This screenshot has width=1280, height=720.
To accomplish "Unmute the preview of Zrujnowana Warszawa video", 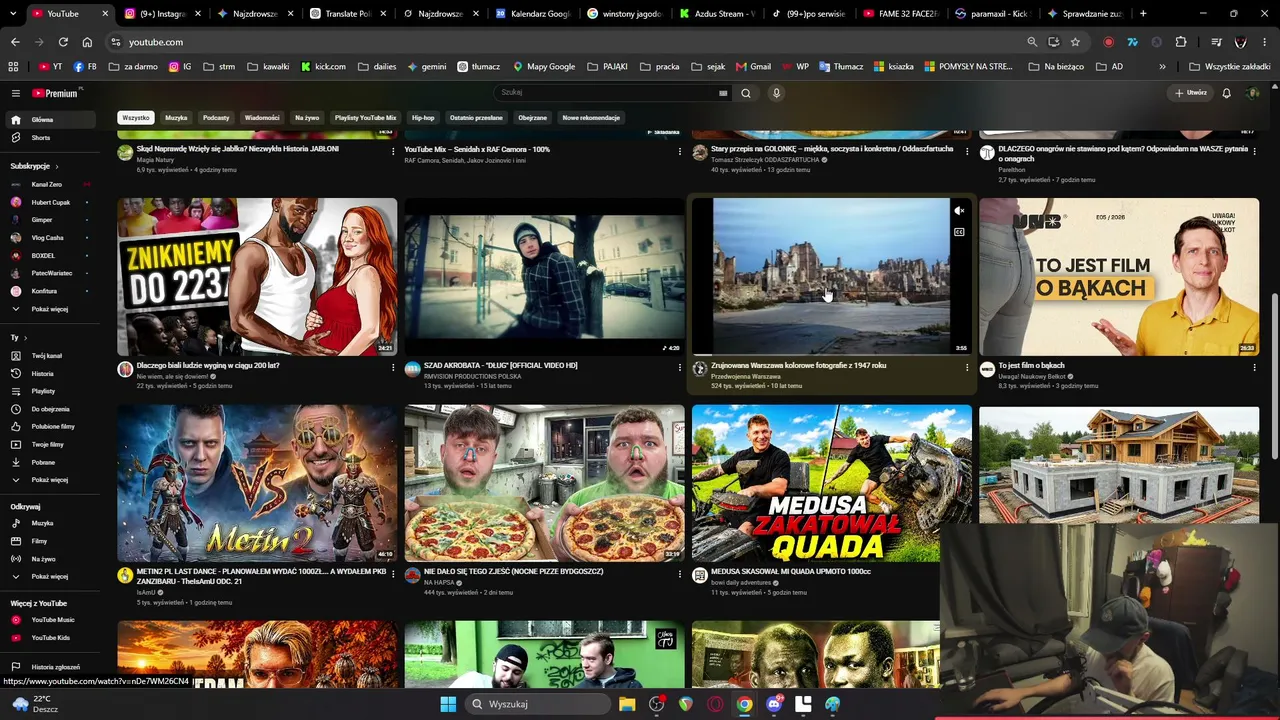I will pyautogui.click(x=959, y=211).
